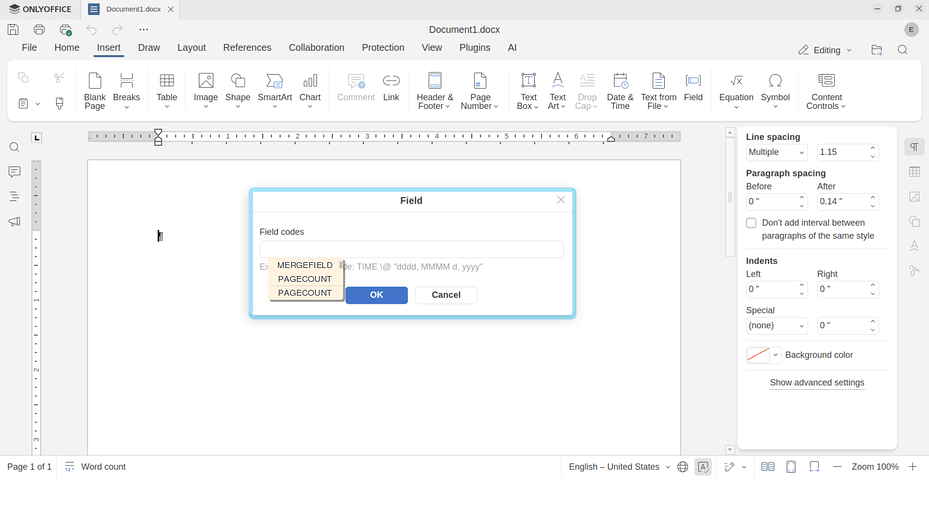Viewport: 929px width, 522px height.
Task: Open the File menu
Action: [29, 47]
